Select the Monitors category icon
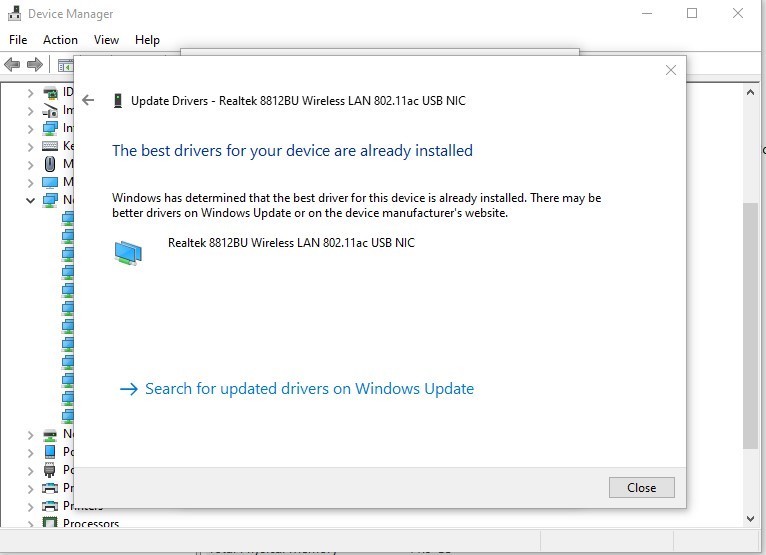This screenshot has width=766, height=555. coord(50,182)
